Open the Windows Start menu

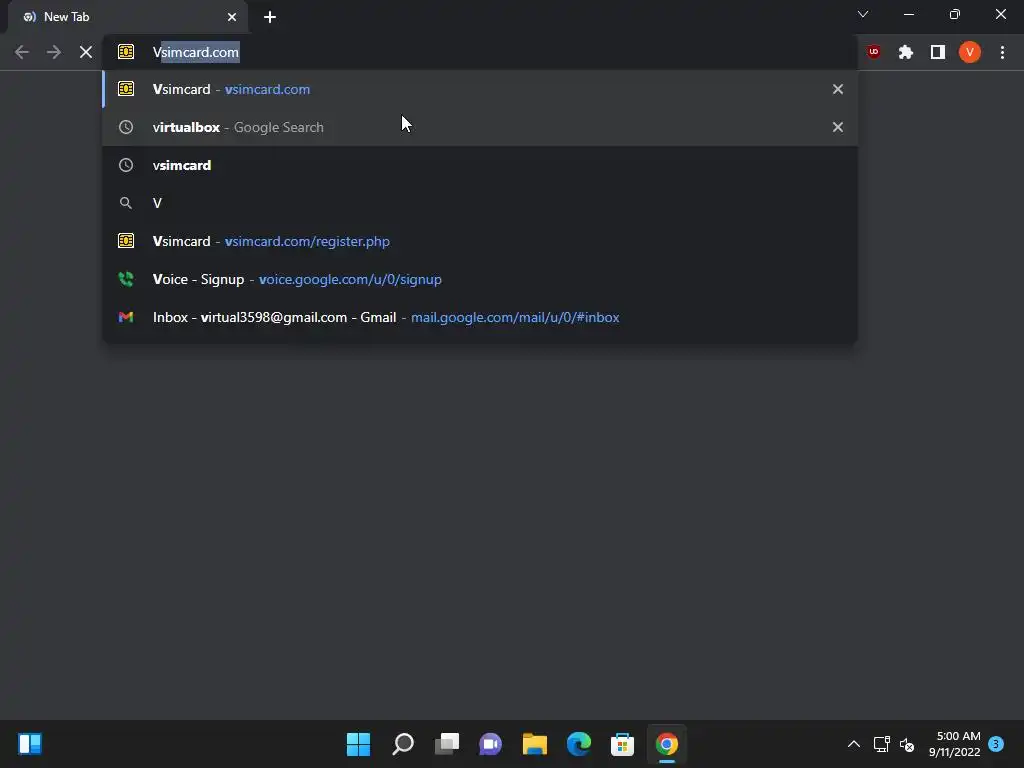[358, 744]
